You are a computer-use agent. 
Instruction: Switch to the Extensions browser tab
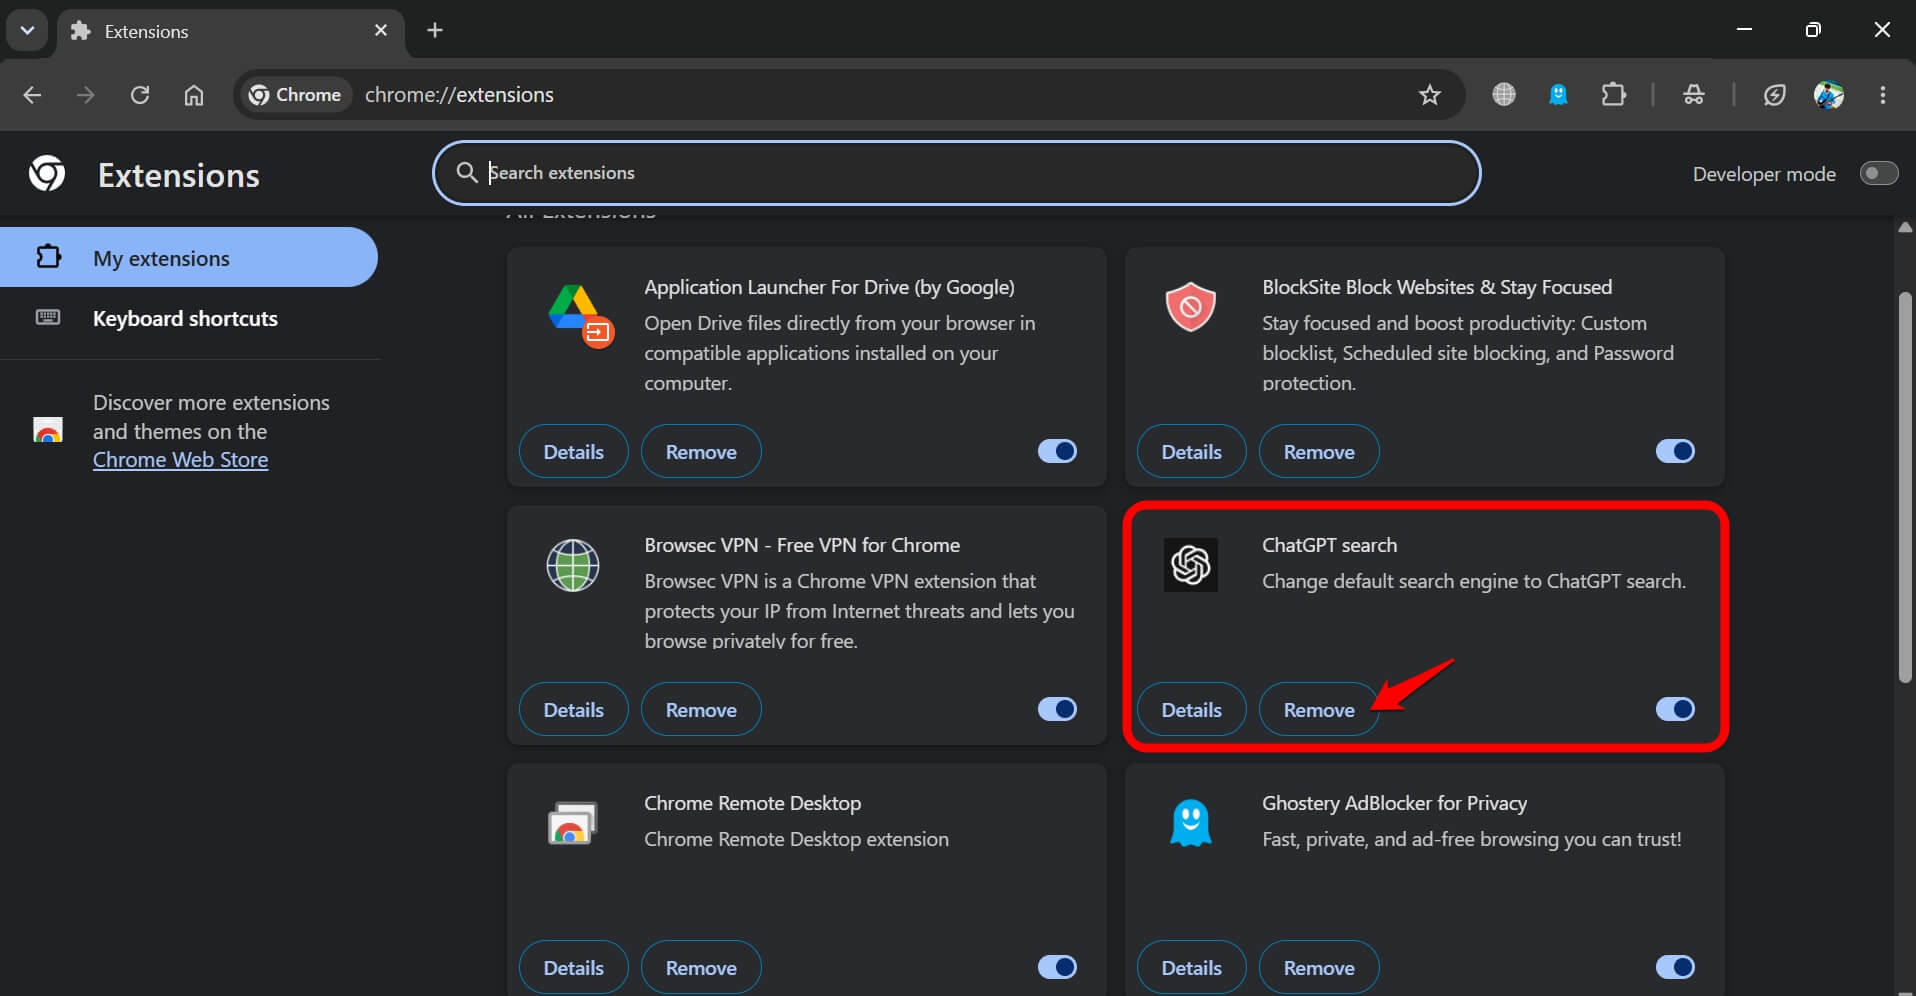point(230,31)
